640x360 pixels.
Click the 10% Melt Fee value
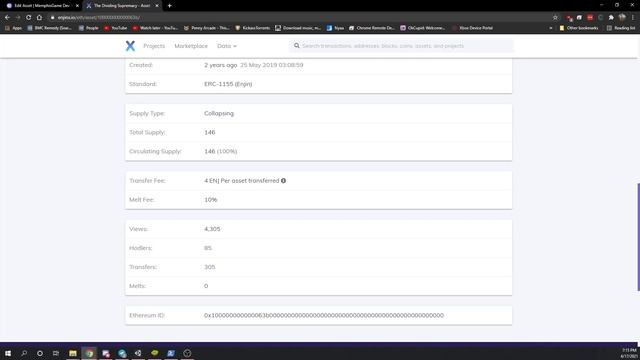pyautogui.click(x=211, y=200)
